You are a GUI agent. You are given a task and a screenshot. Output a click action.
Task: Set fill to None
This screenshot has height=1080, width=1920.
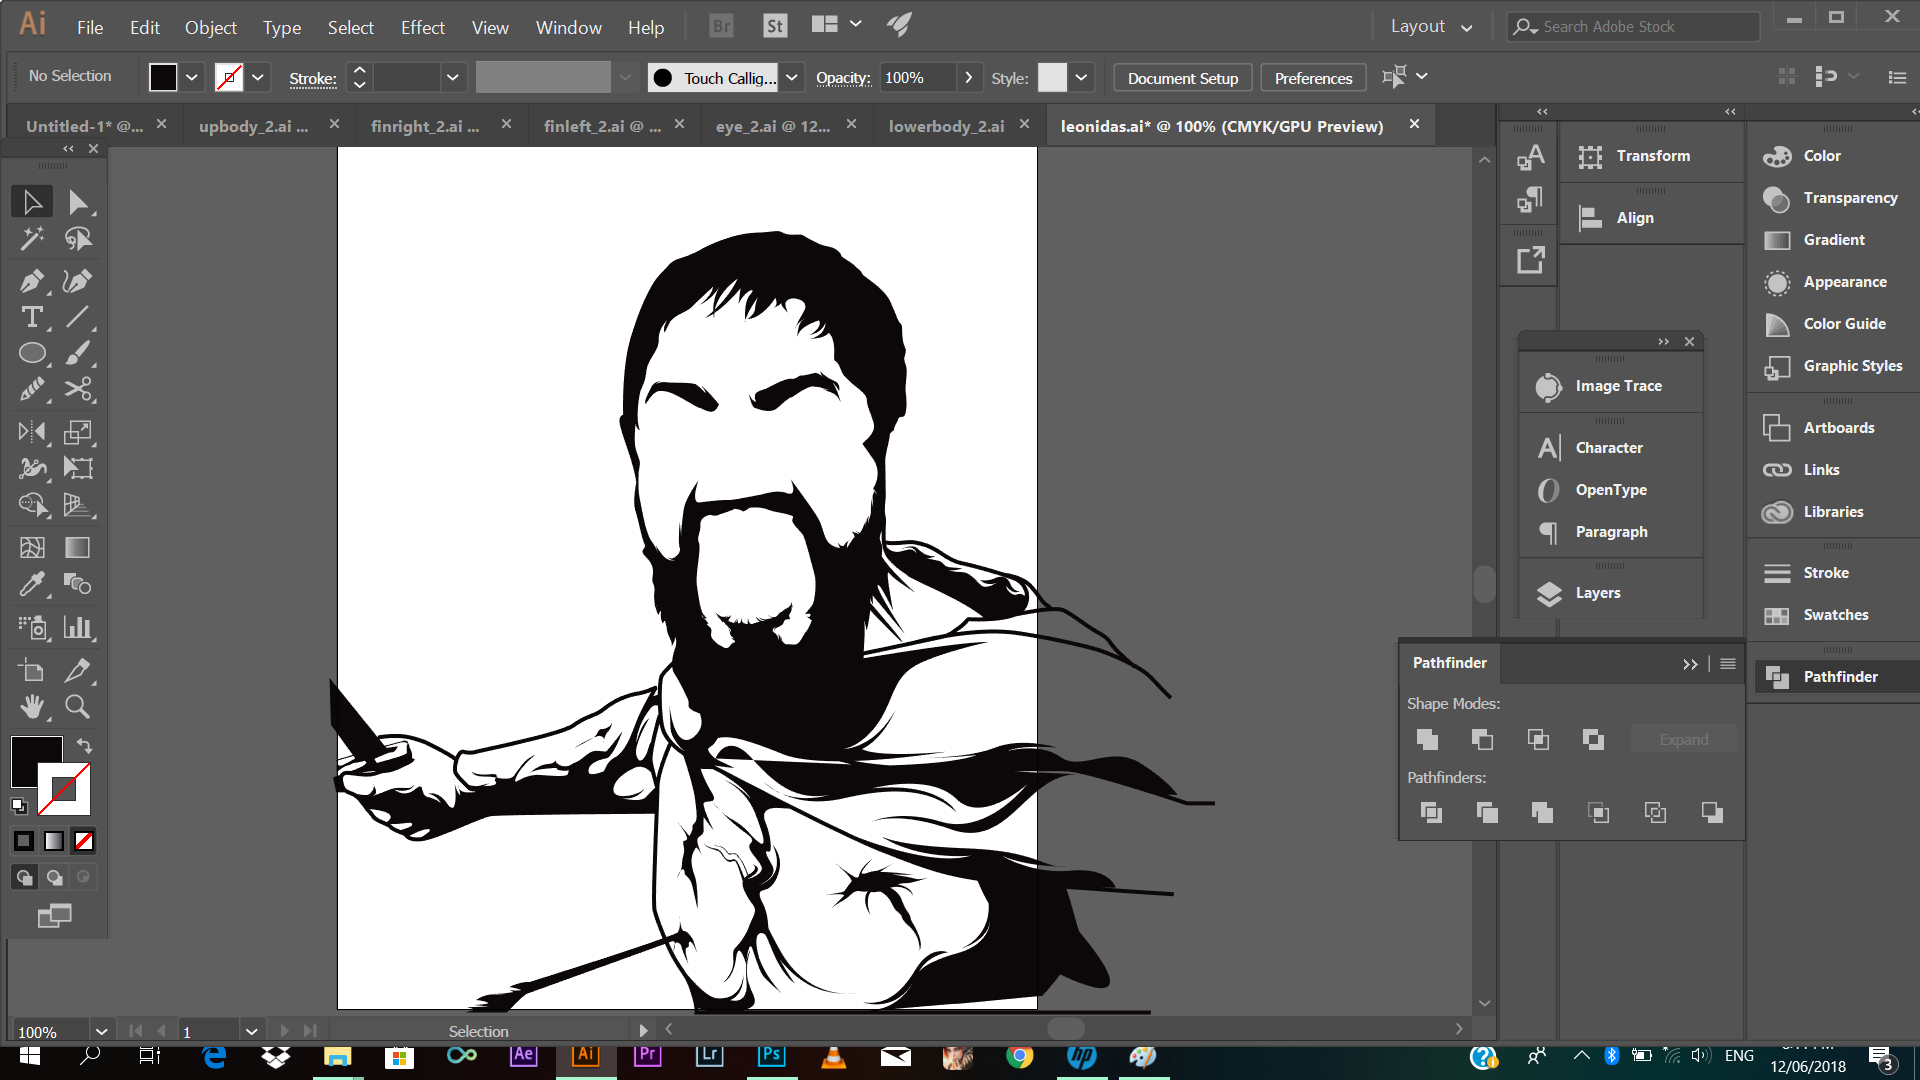[85, 842]
